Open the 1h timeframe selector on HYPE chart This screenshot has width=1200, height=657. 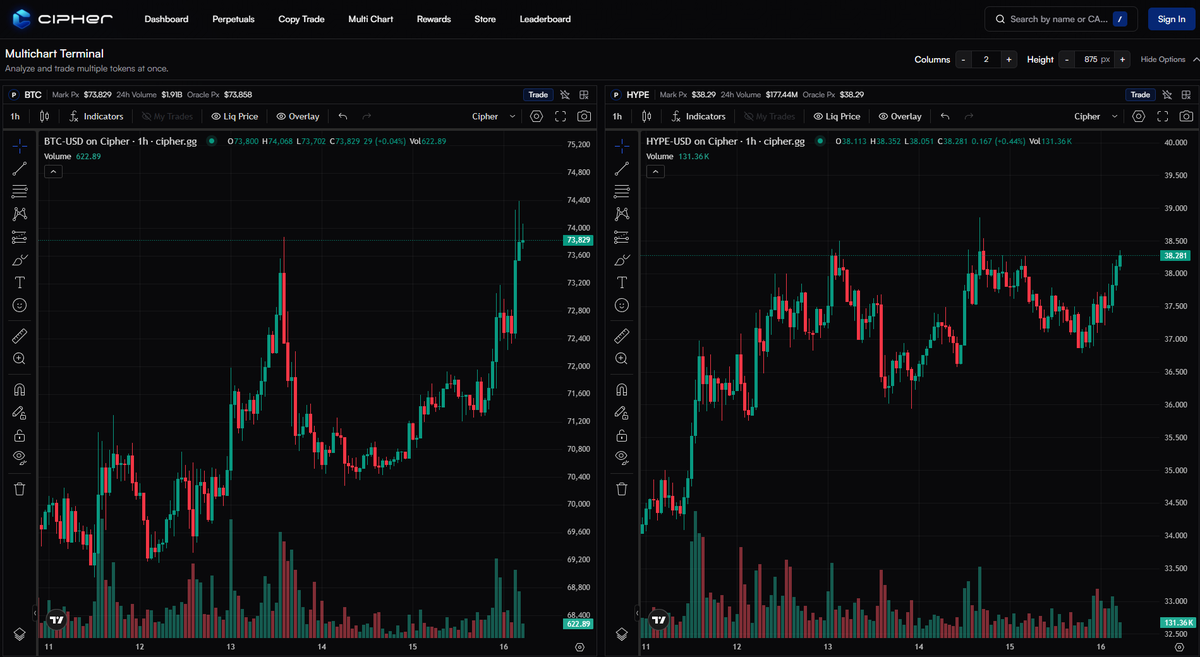click(x=616, y=116)
